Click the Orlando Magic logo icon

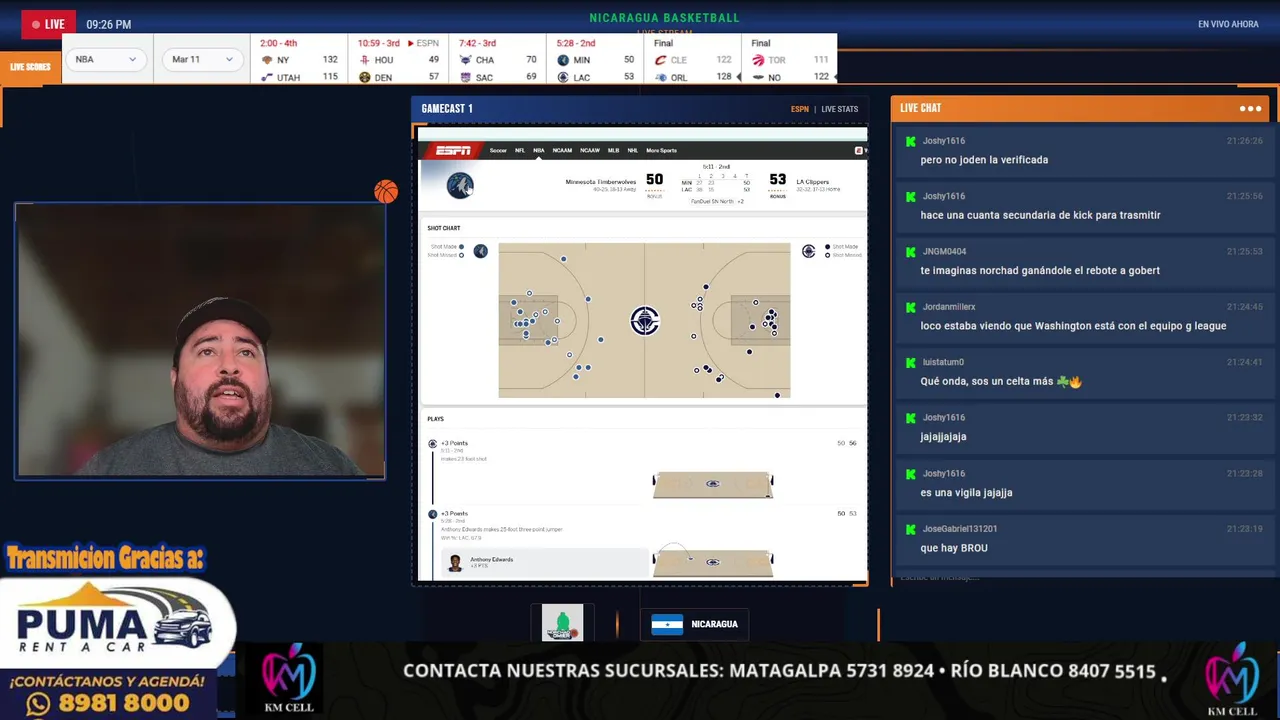(x=660, y=77)
